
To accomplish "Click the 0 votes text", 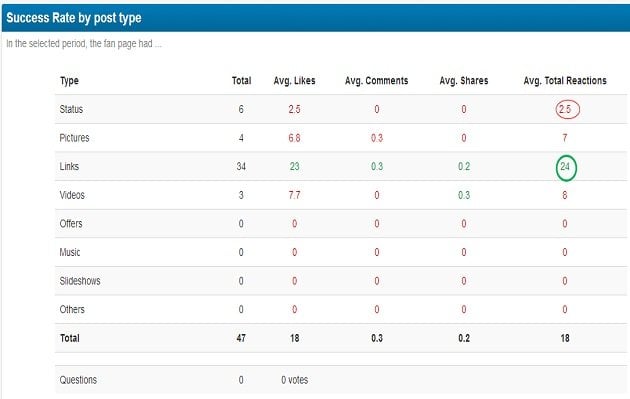I will tap(295, 380).
